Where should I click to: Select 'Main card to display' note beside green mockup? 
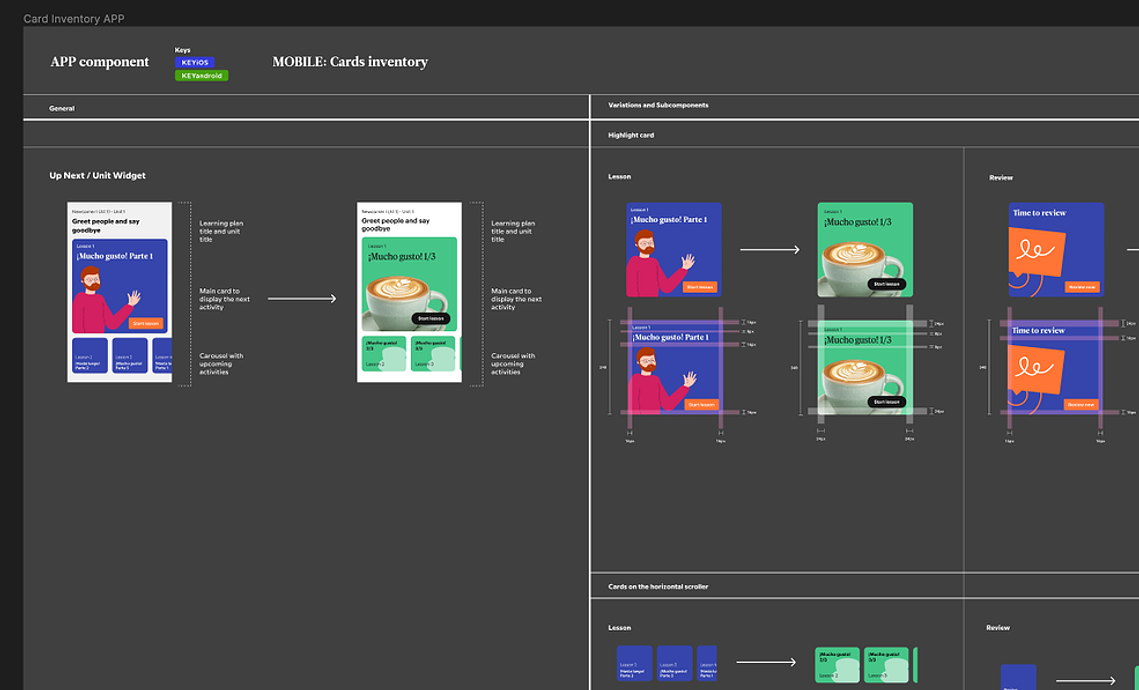click(516, 299)
